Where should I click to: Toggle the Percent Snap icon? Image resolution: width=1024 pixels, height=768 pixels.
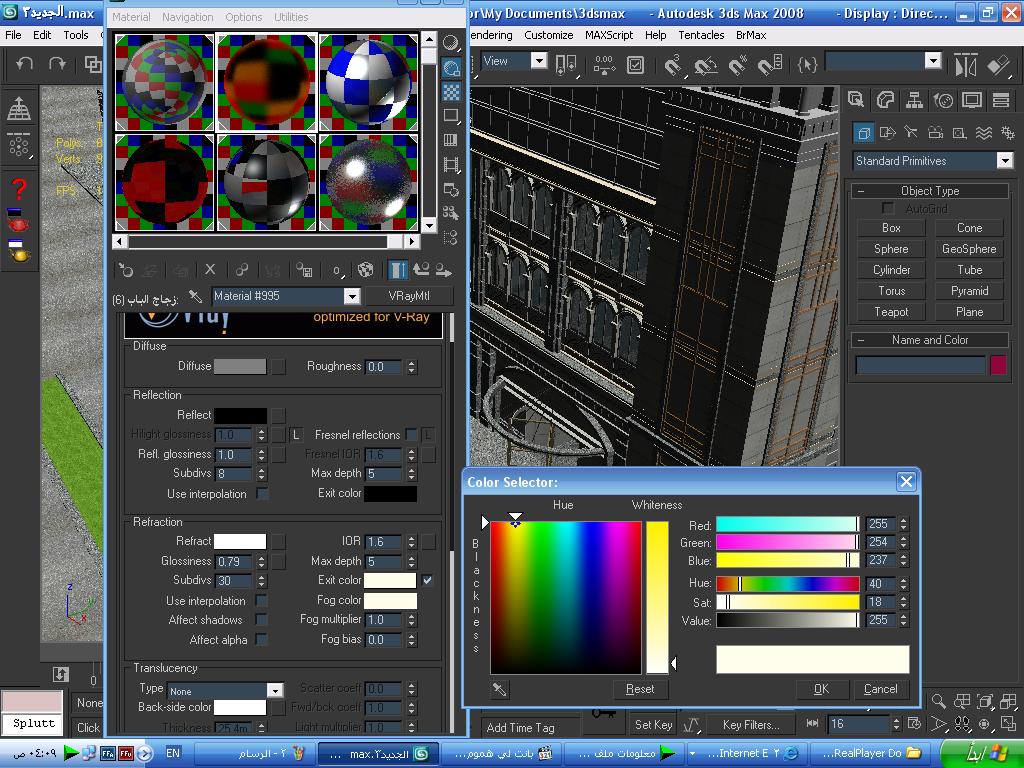(x=738, y=65)
